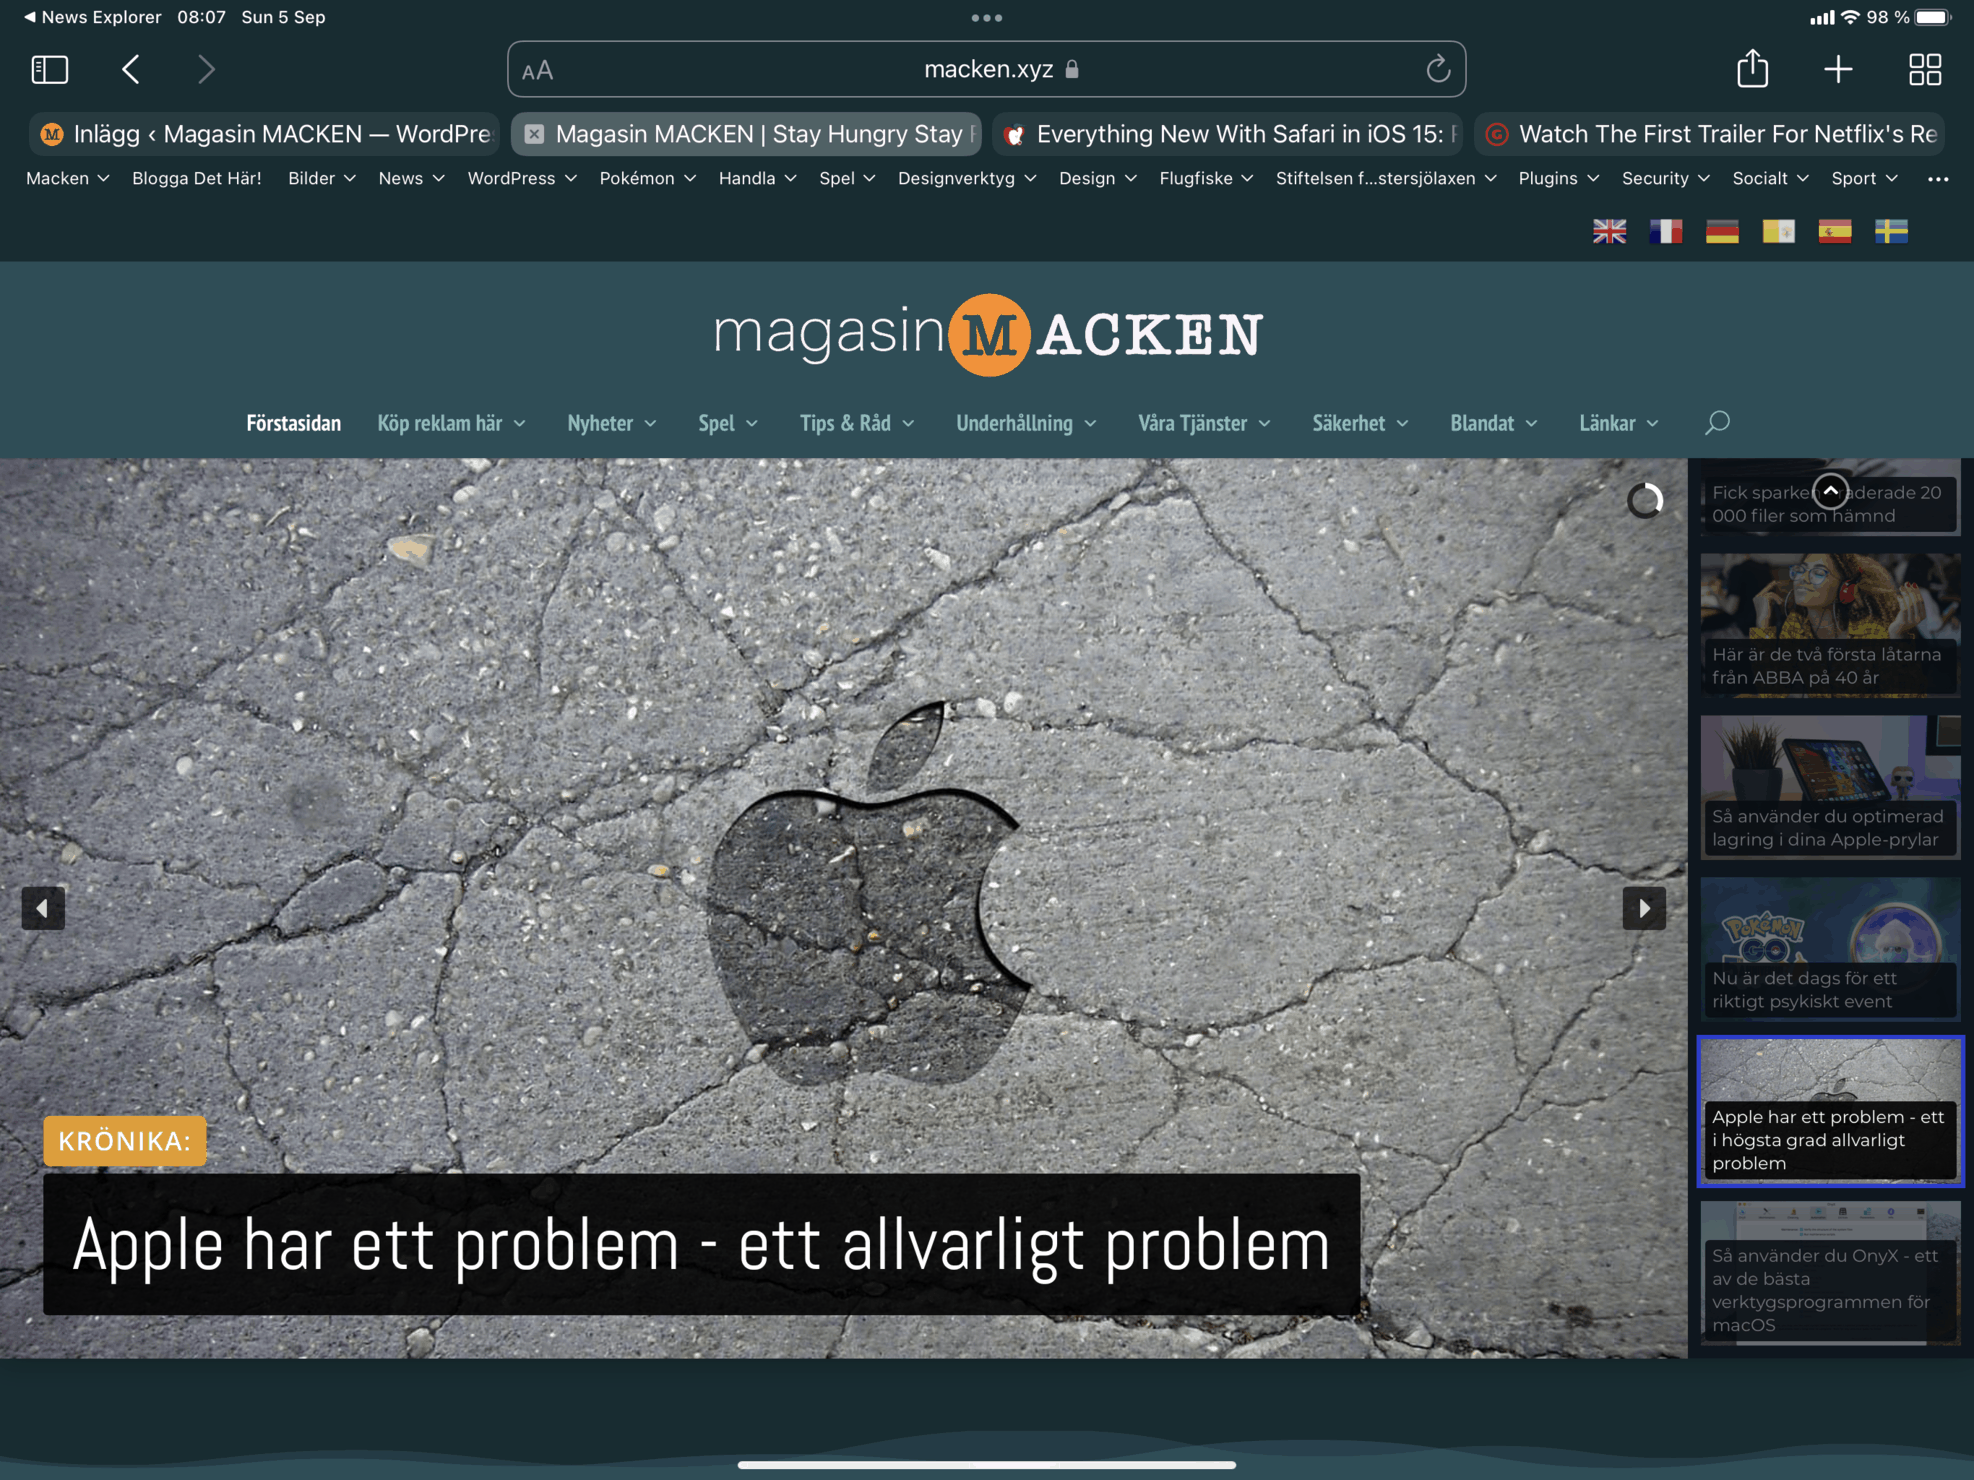Expand the Socialt bookmarks folder
Viewport: 1974px width, 1480px height.
click(1770, 178)
